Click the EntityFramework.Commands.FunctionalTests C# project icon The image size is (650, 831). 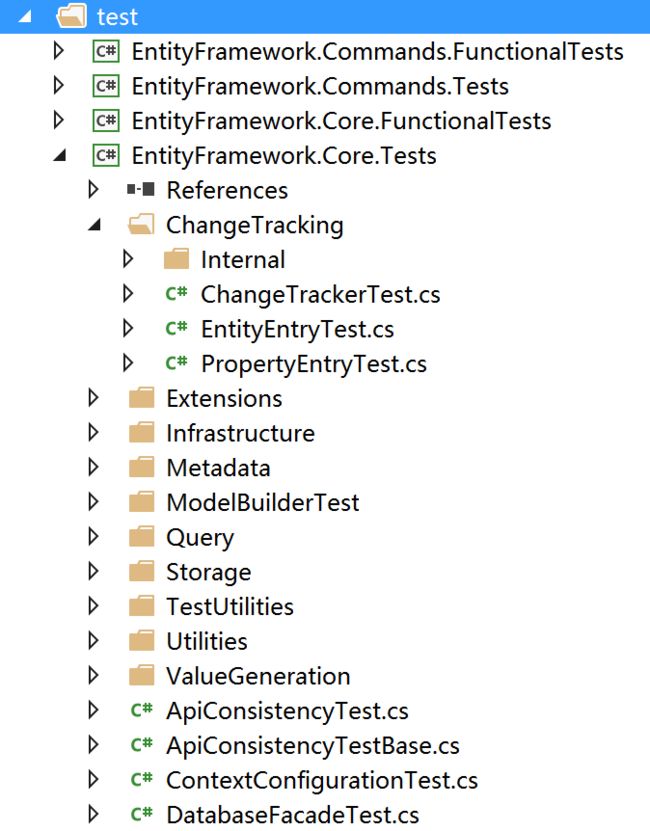tap(106, 51)
